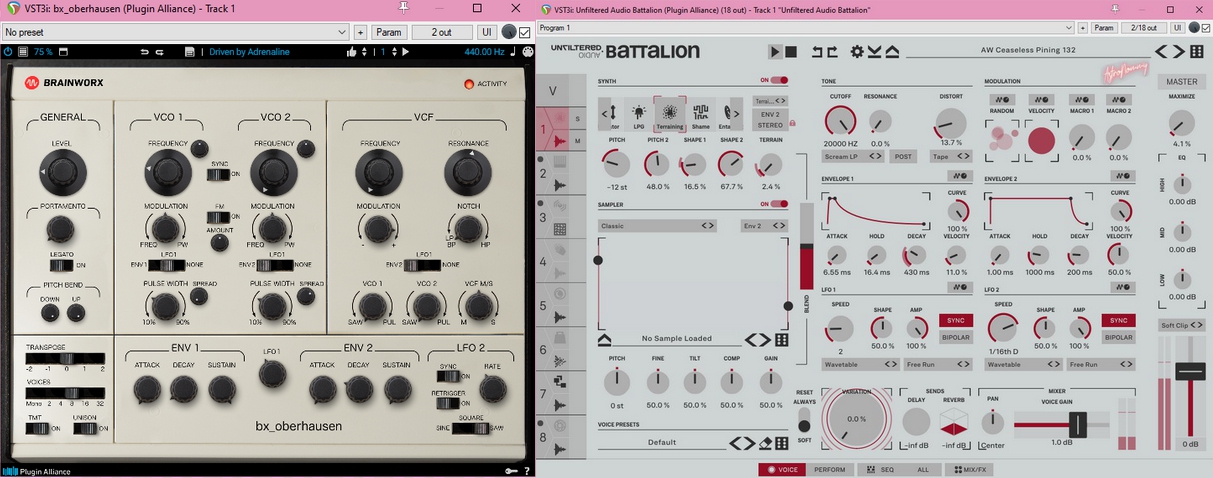Open sampler browser grid icon
The height and width of the screenshot is (478, 1213).
coord(781,340)
